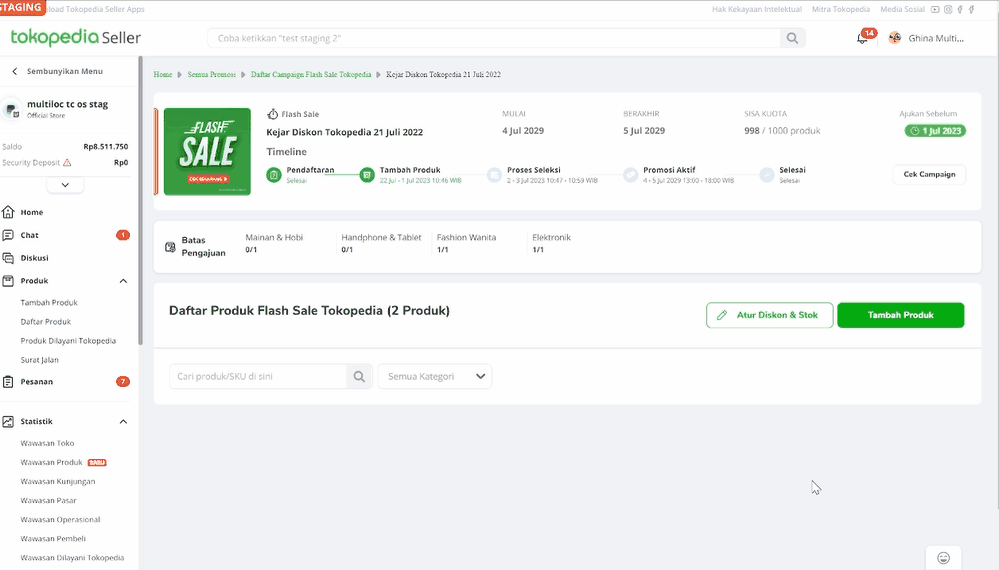
Task: Click the Elektronik quota text
Action: click(x=552, y=243)
